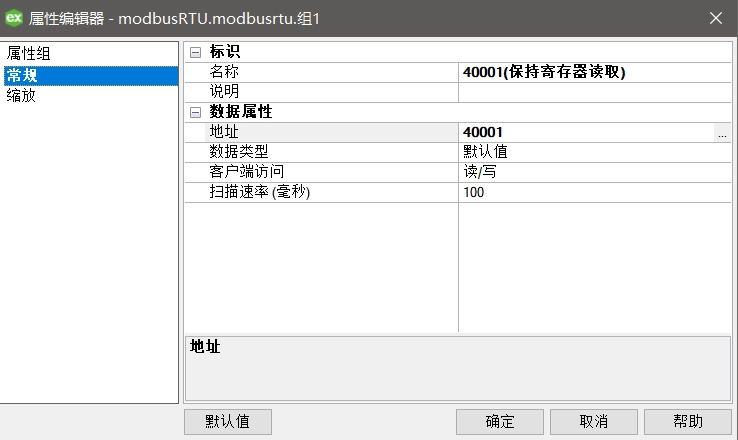Cancel with the 取消 button
Screen dimensions: 738x440
pyautogui.click(x=594, y=422)
